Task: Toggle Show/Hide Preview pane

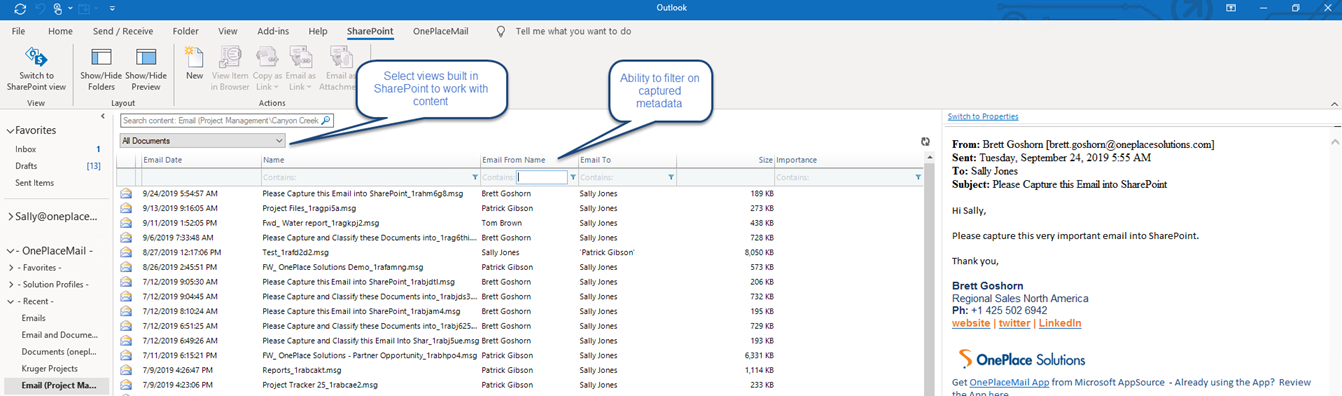Action: pos(146,69)
